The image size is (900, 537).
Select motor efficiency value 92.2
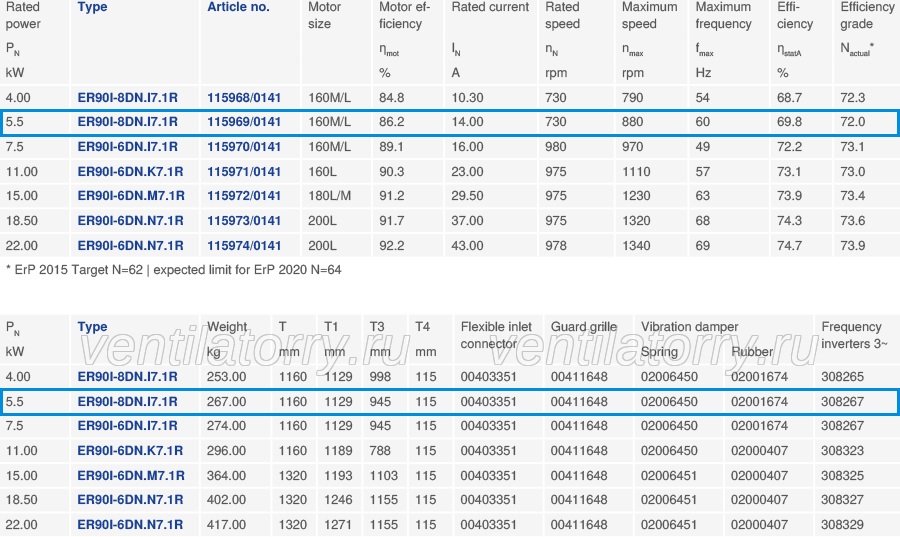coord(391,246)
